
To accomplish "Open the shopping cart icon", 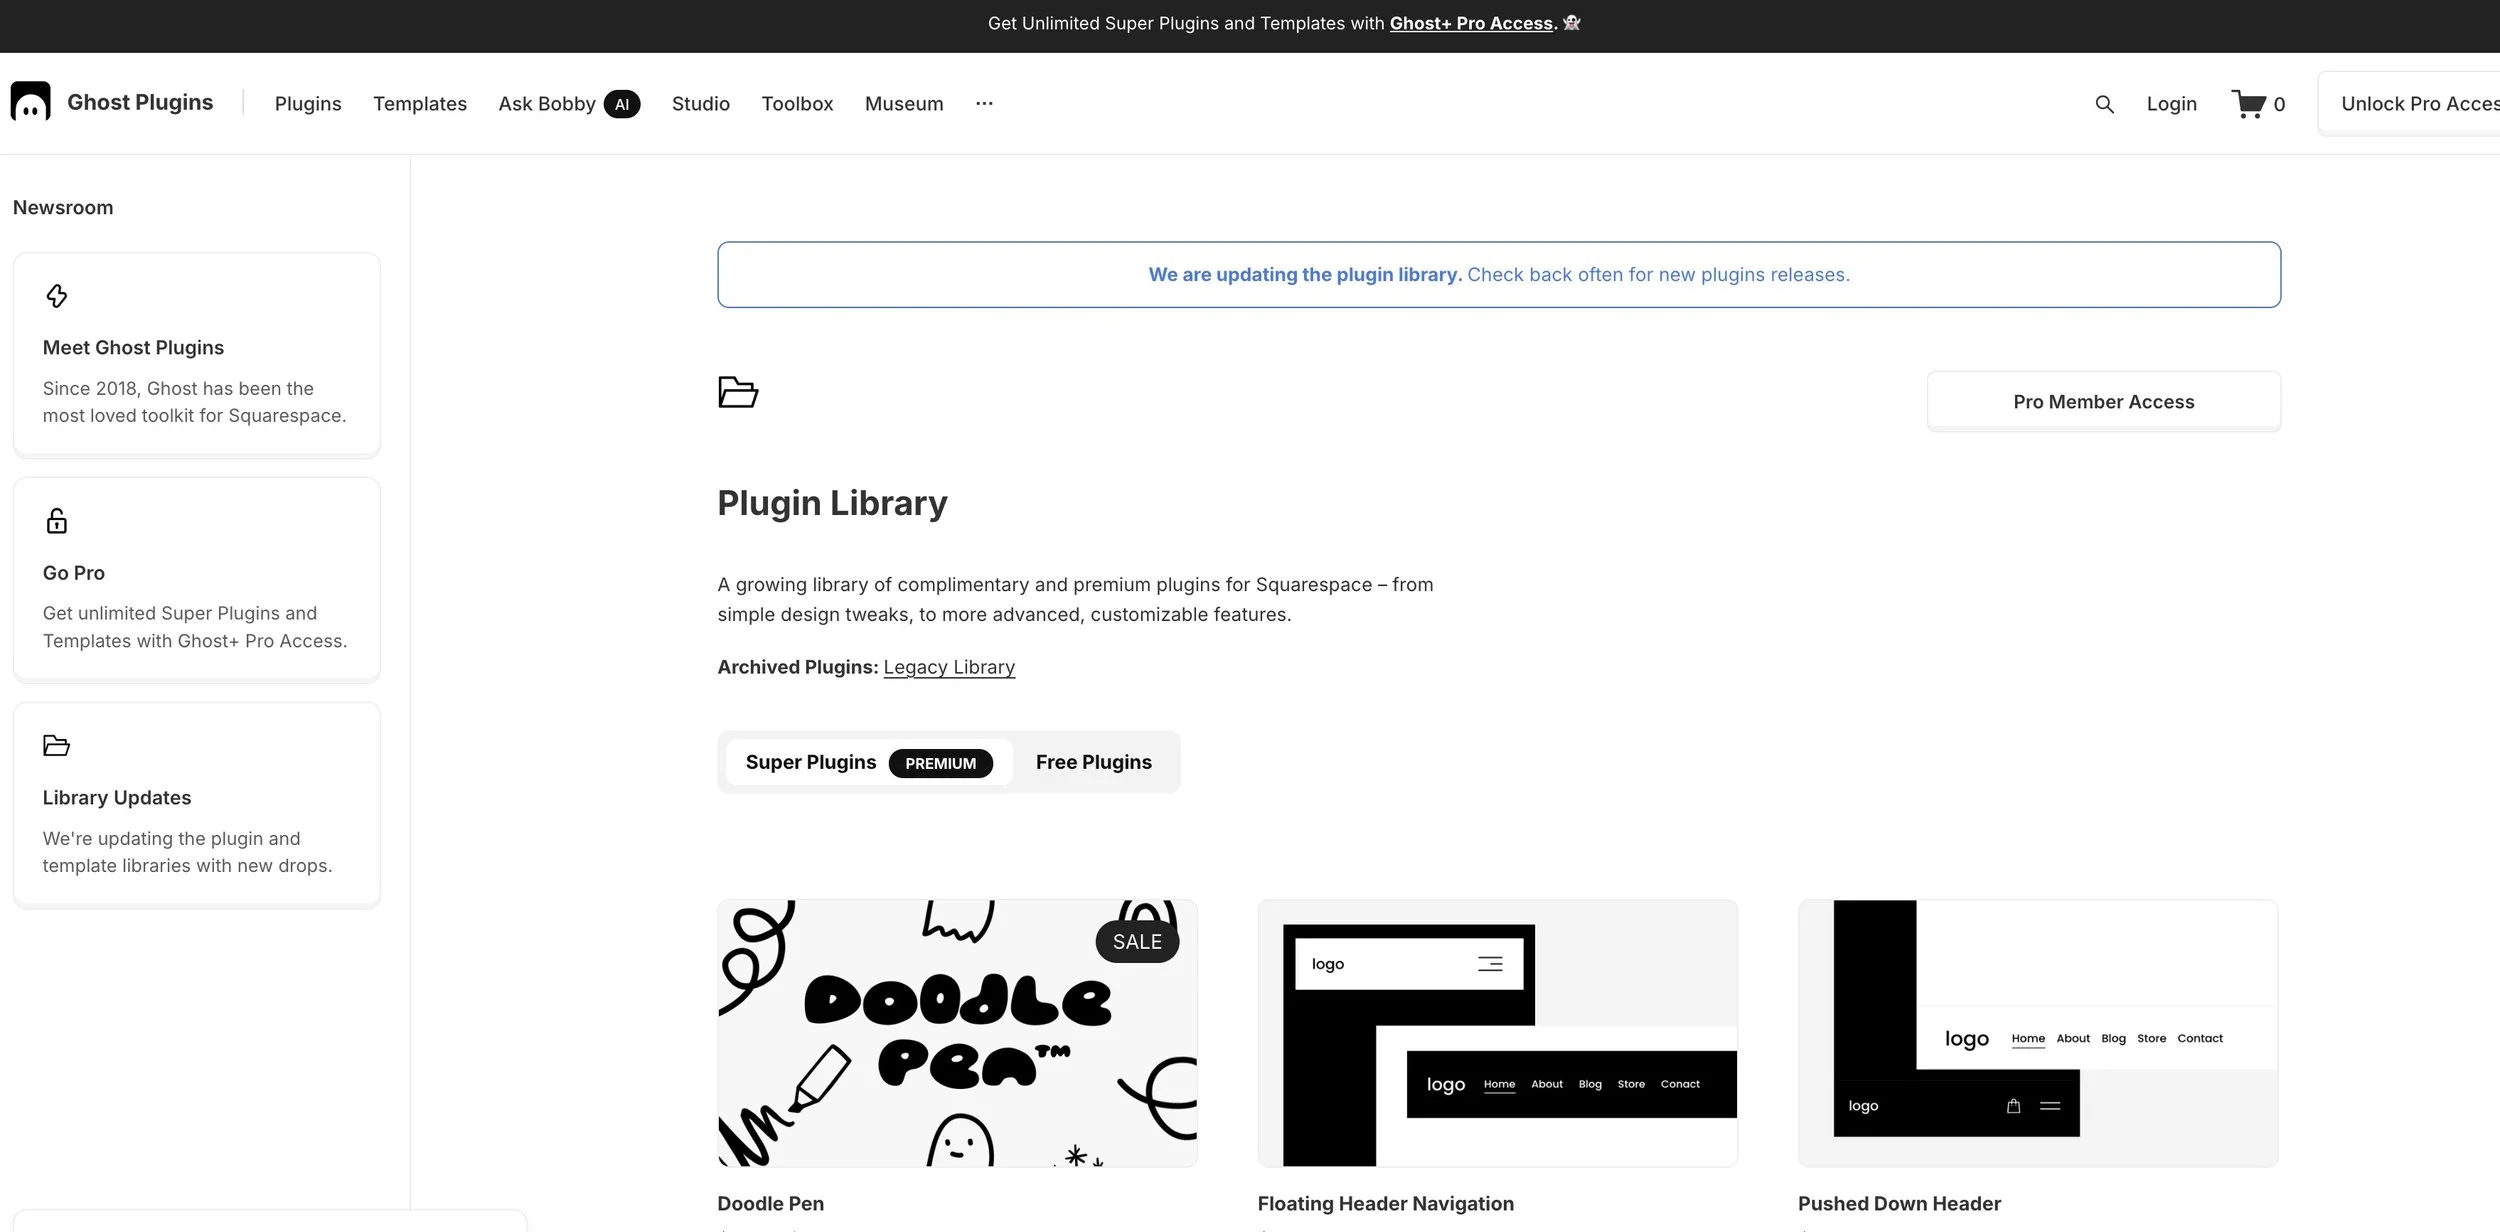I will tap(2248, 104).
